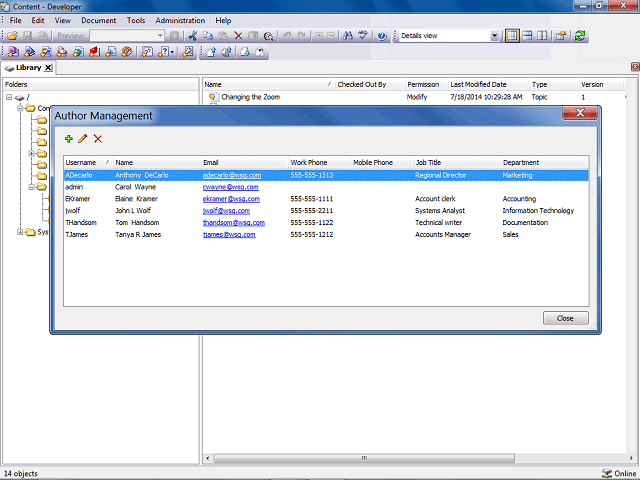
Task: Open dropdown arrow beside question-mark document icon
Action: click(x=172, y=52)
